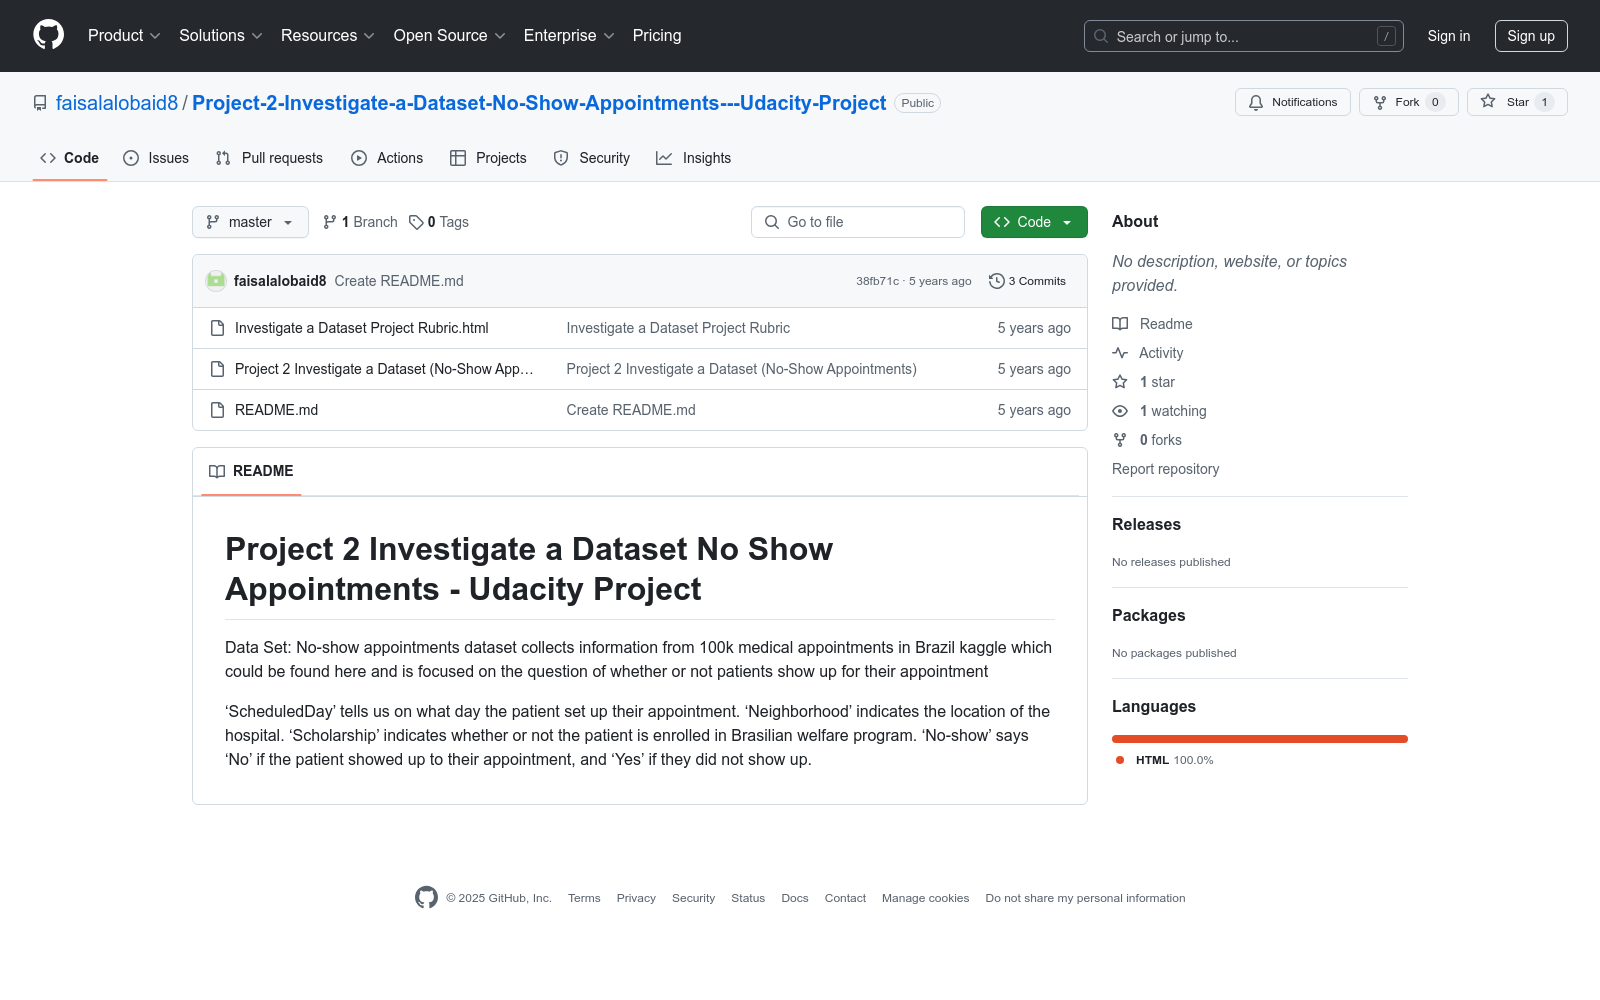This screenshot has width=1600, height=1000.
Task: Click the Releases heading link
Action: coord(1146,524)
